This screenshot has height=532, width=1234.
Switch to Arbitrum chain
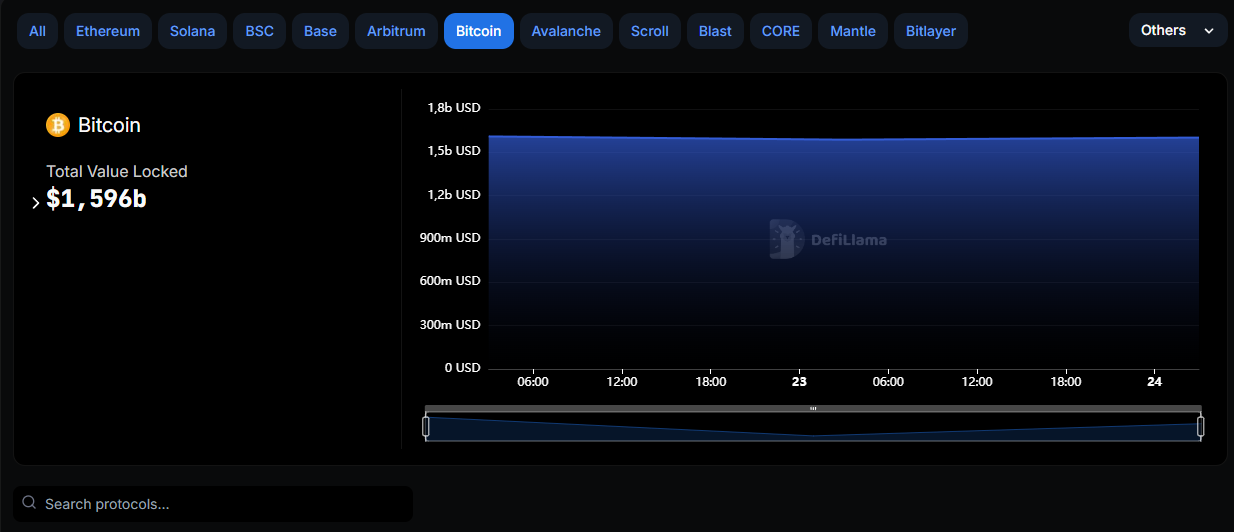coord(395,31)
